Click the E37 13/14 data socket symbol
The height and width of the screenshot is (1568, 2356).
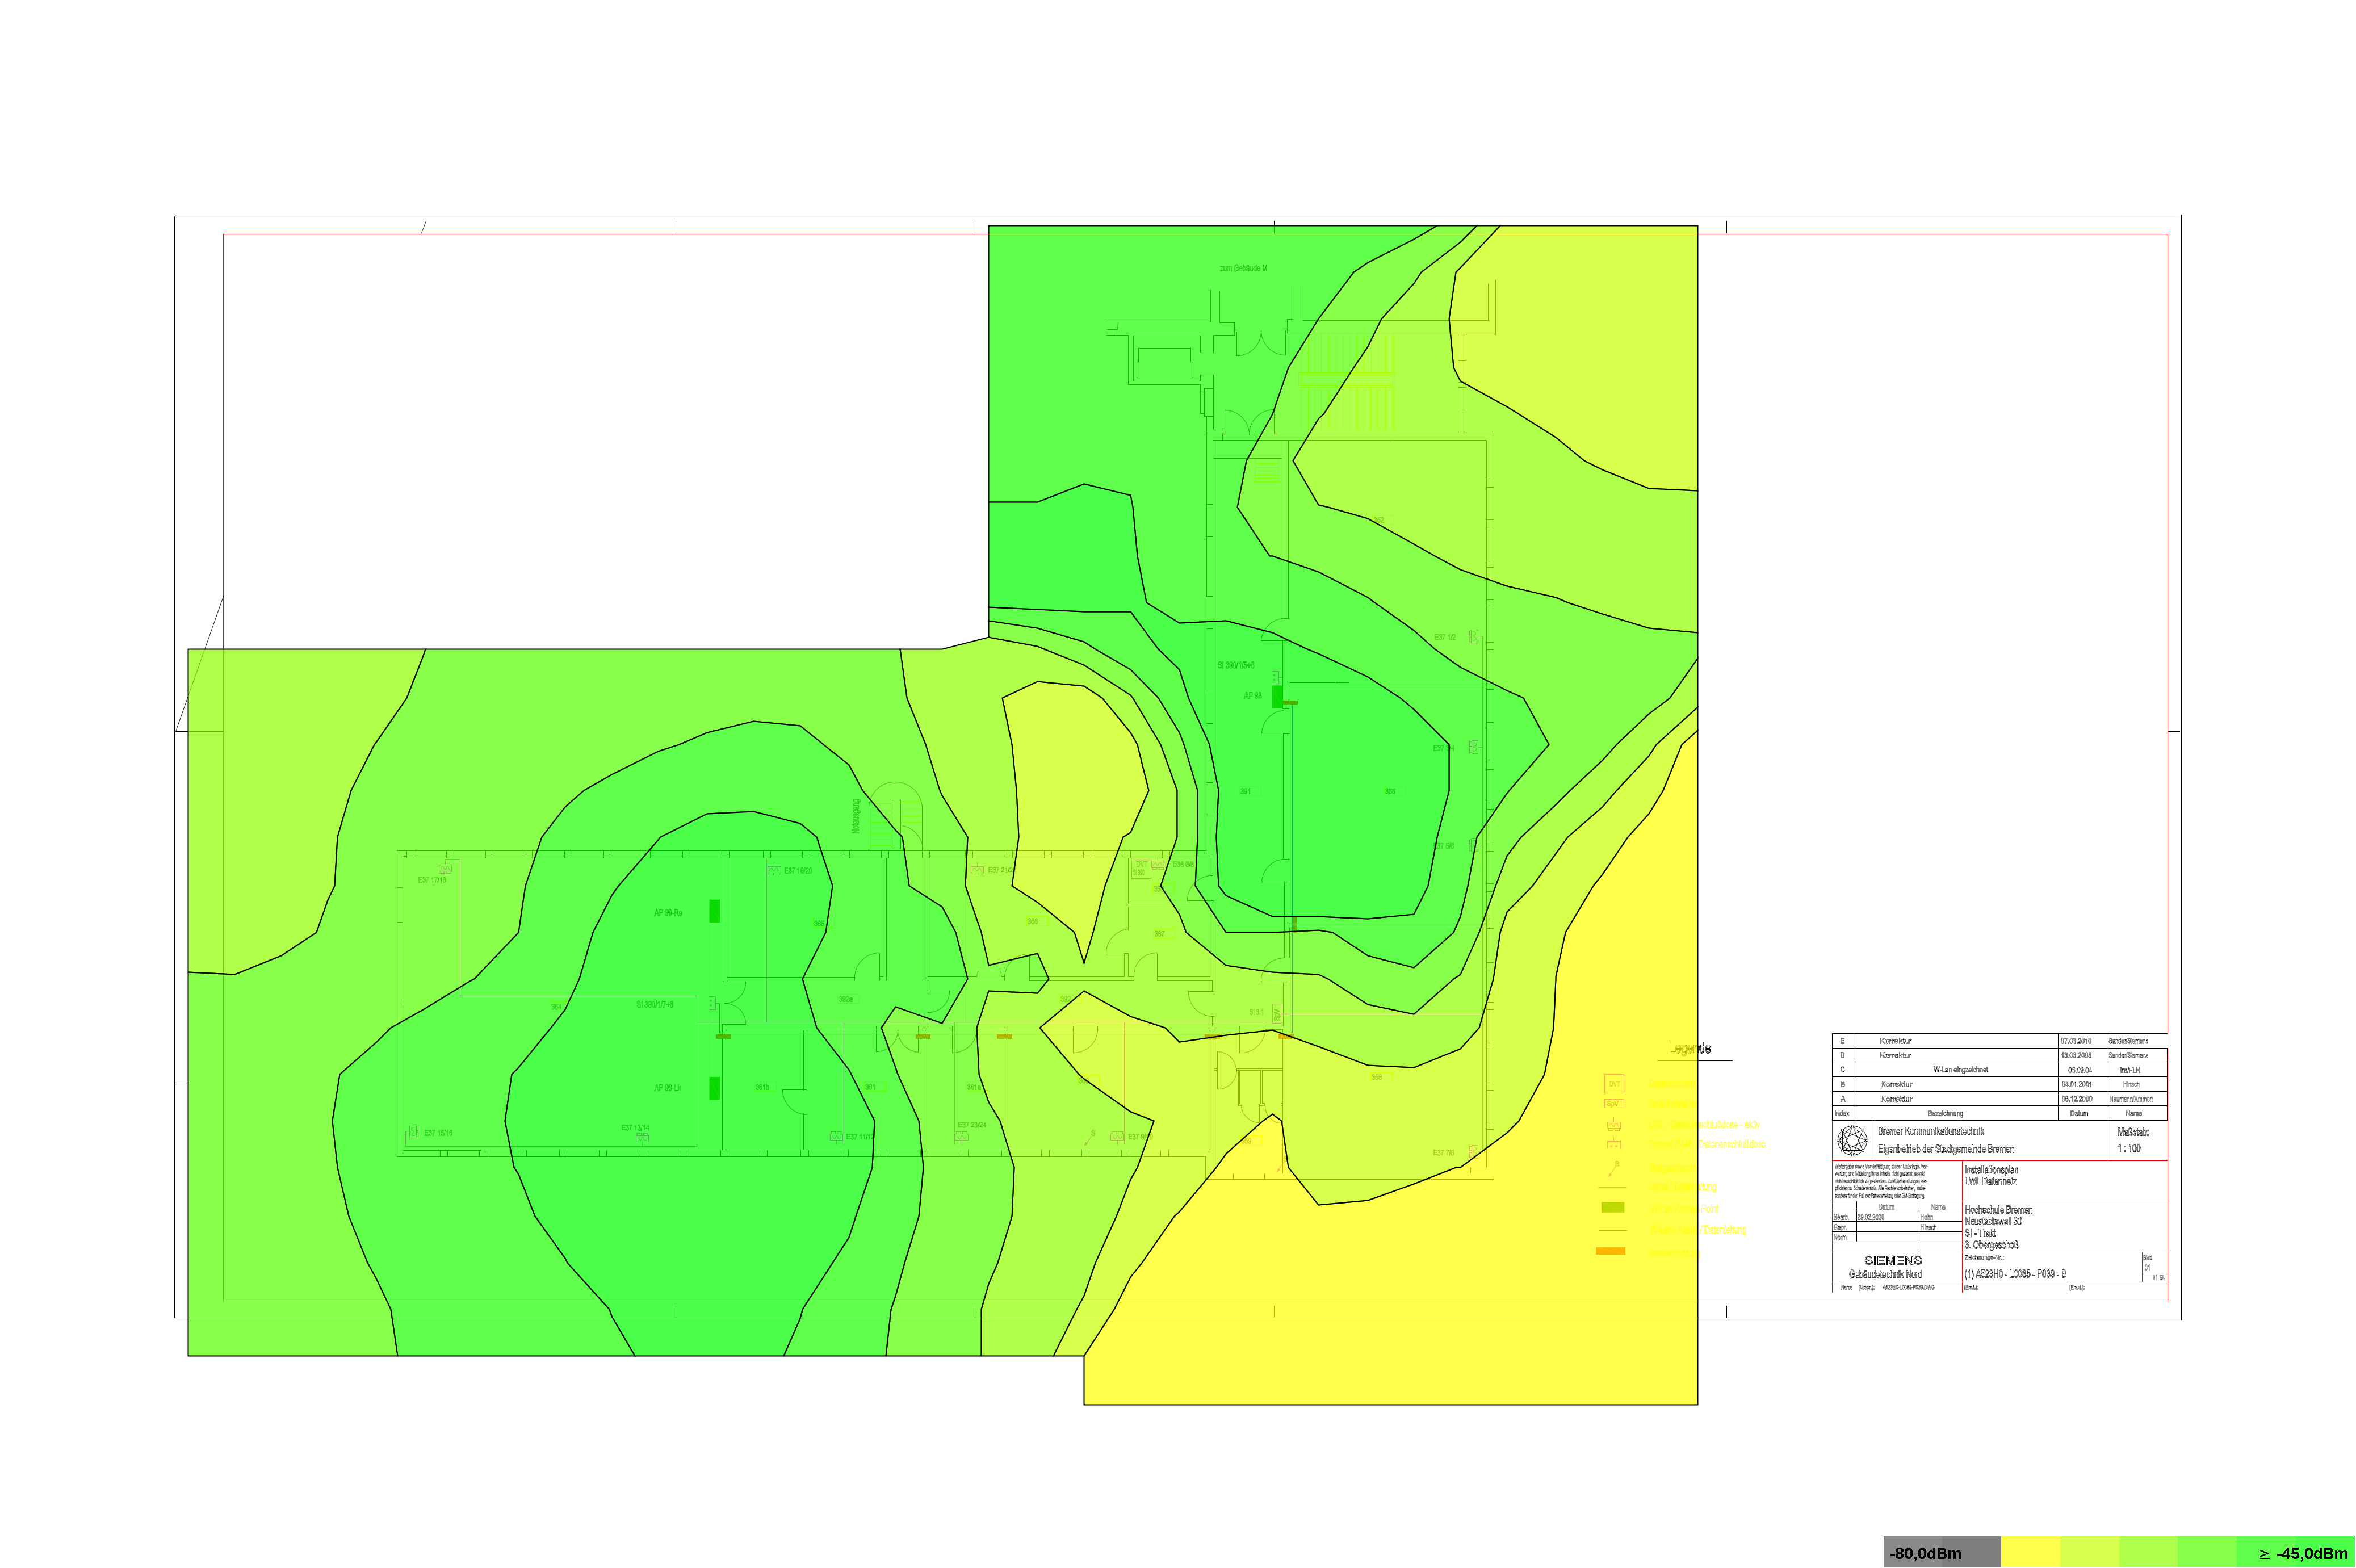[642, 1138]
